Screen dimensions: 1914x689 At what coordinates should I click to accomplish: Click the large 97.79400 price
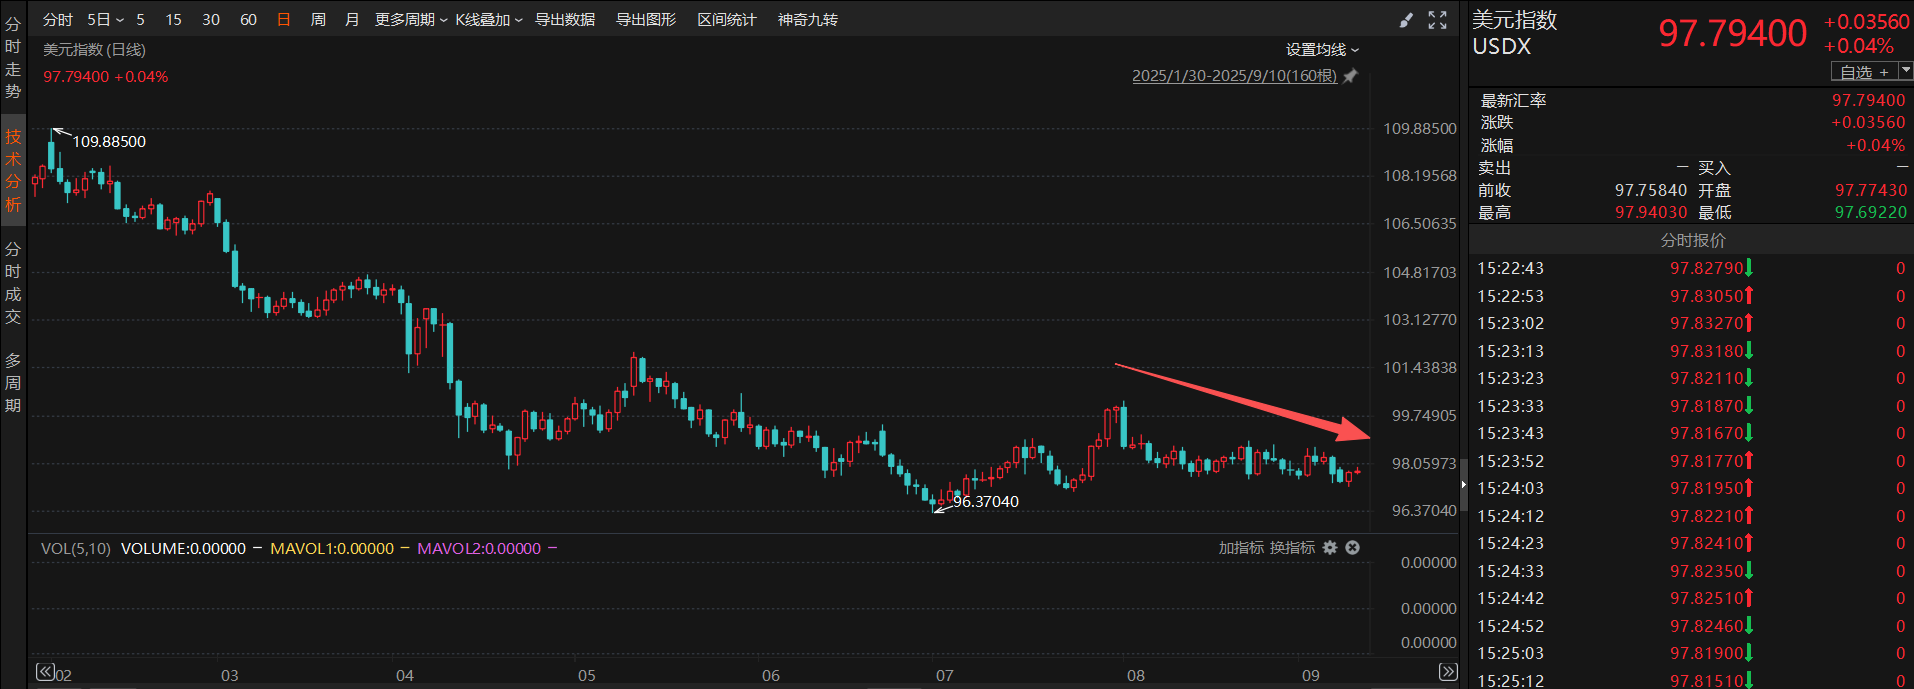tap(1733, 33)
